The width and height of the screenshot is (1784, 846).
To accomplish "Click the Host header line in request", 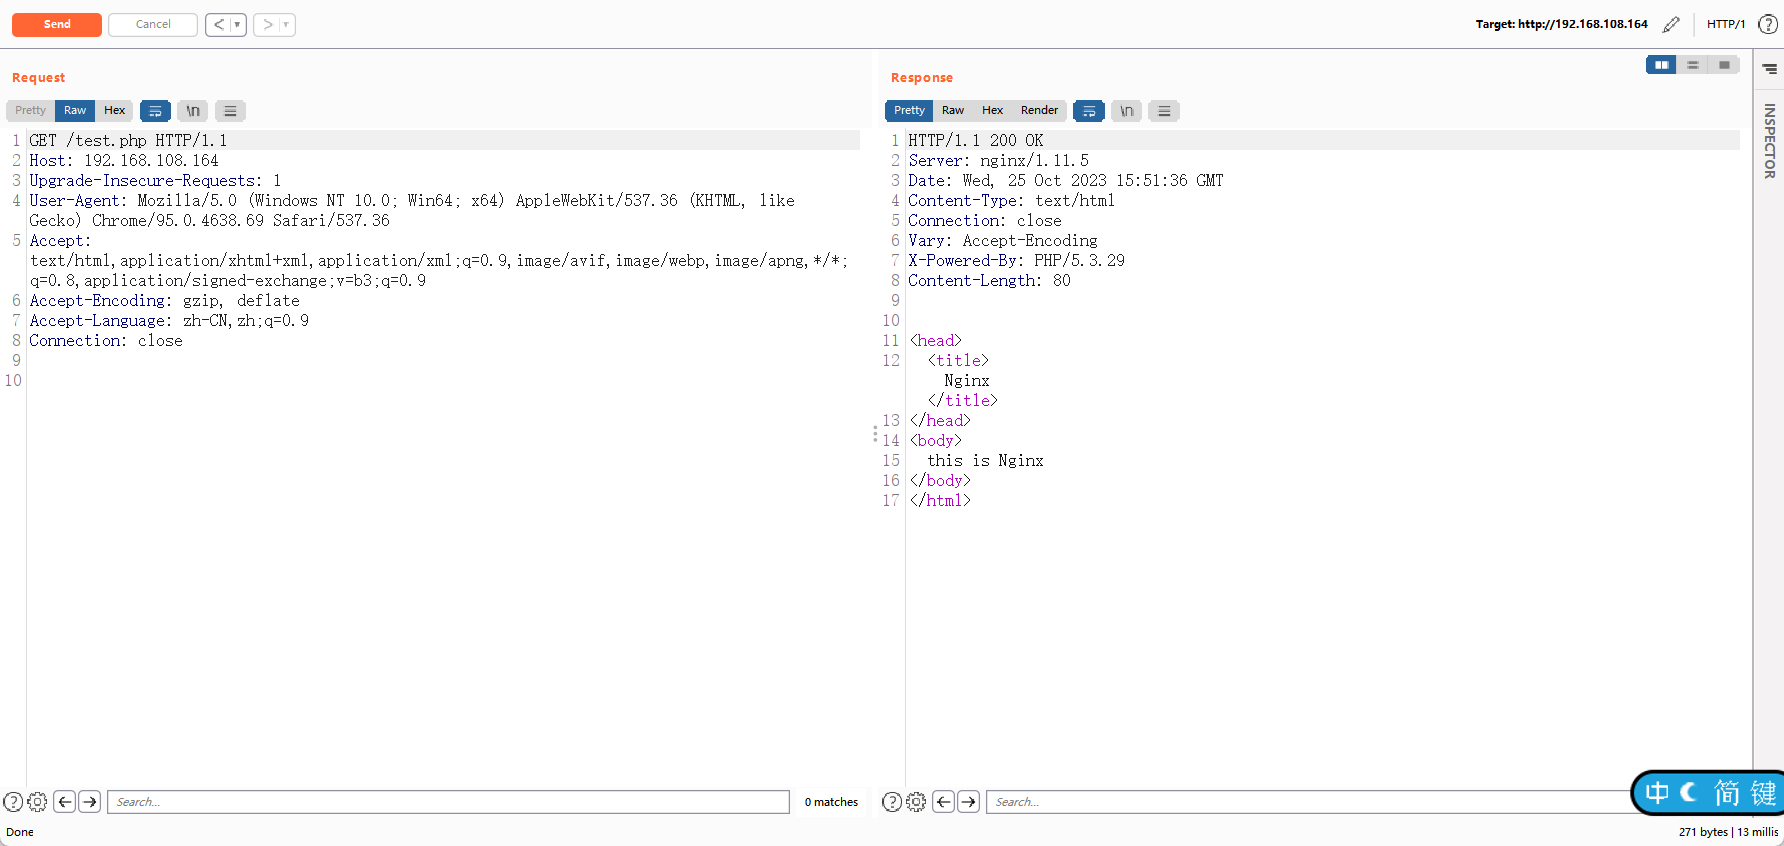I will (124, 160).
